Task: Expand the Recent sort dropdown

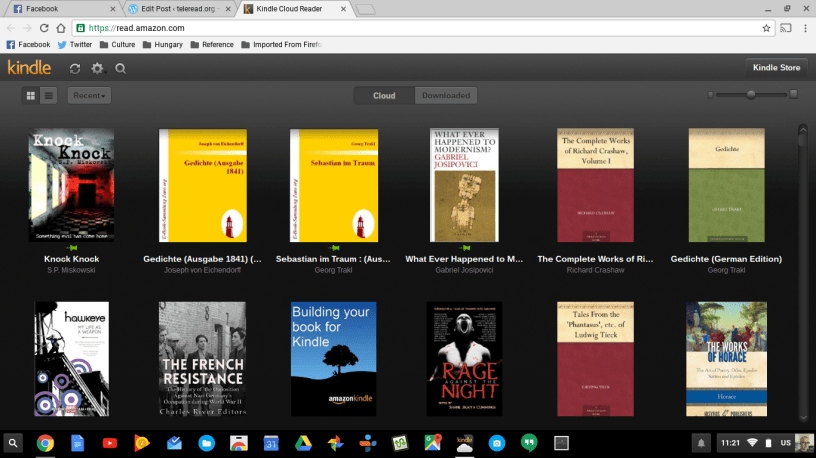Action: 89,95
